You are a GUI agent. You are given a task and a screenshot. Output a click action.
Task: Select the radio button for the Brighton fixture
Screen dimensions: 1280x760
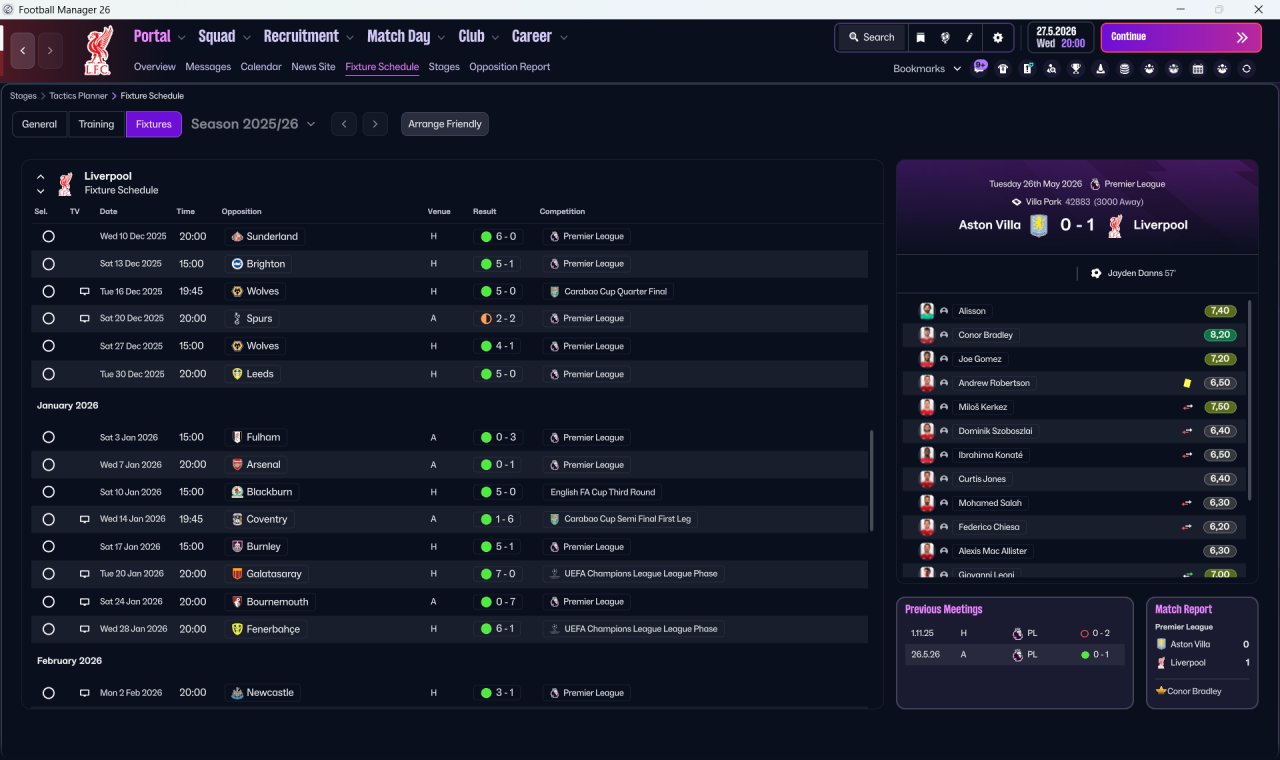click(48, 264)
